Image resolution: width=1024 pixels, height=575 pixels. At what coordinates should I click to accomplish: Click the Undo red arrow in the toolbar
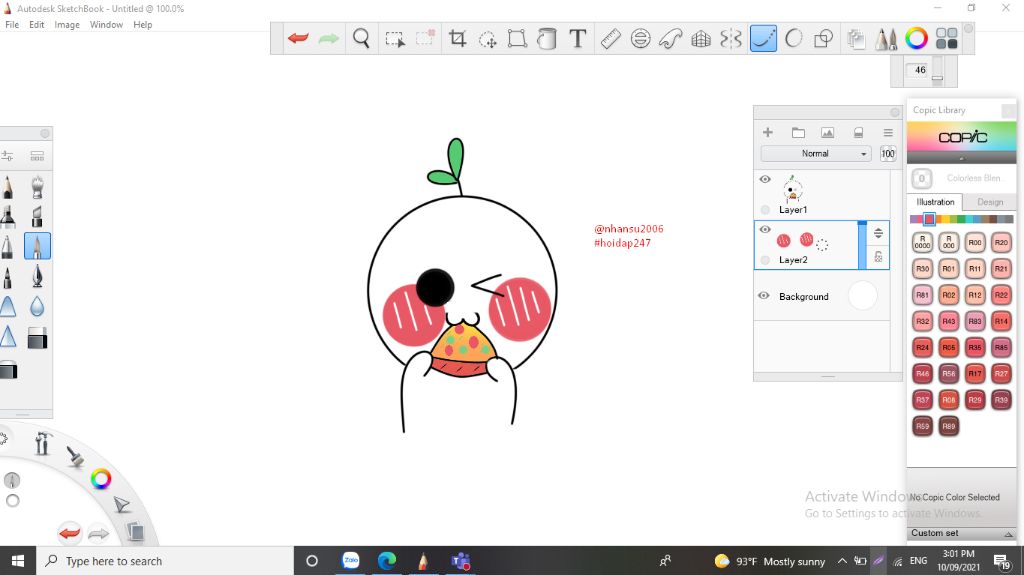(x=298, y=39)
